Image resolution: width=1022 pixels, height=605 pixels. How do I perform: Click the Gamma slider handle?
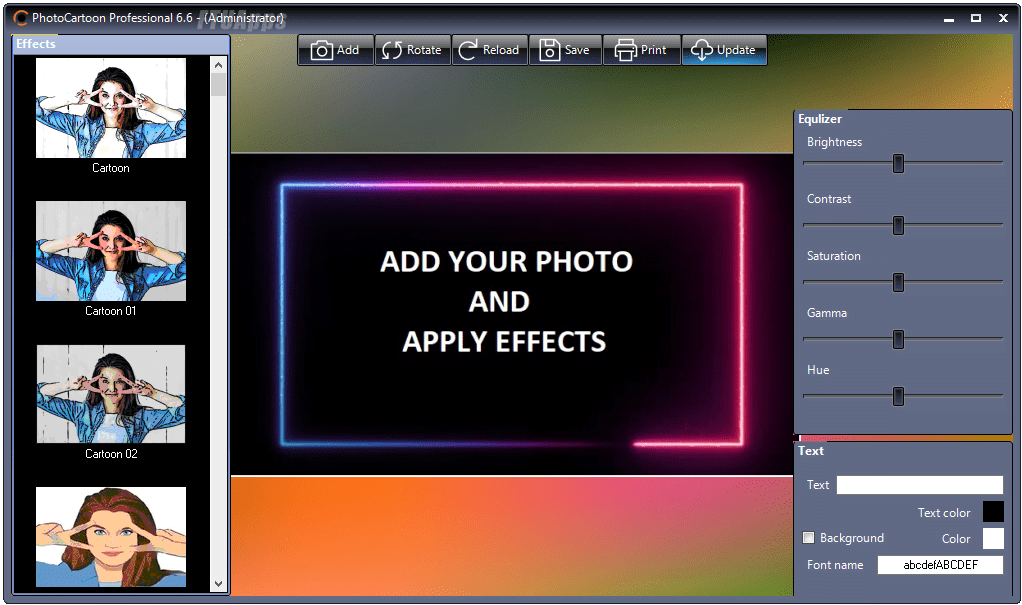point(898,339)
